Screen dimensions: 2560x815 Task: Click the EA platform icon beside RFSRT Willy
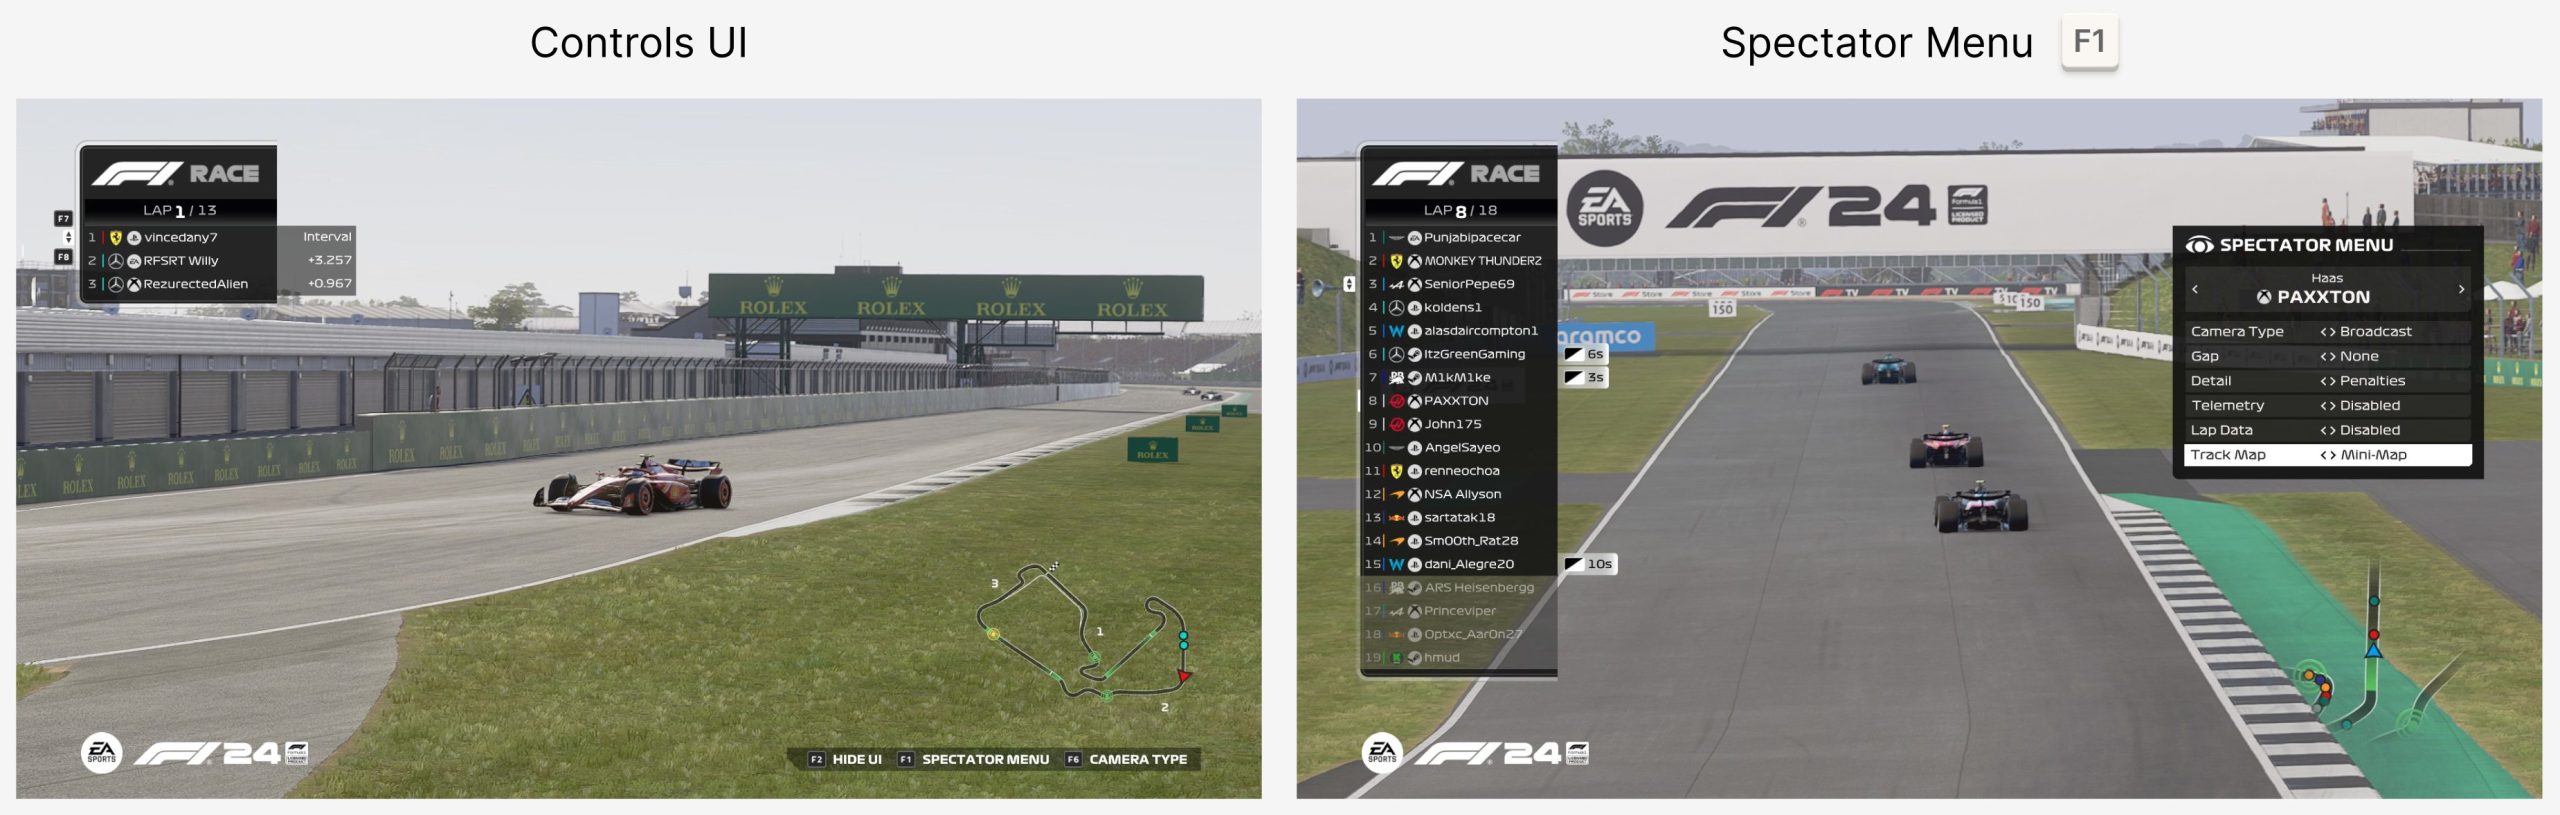(134, 261)
